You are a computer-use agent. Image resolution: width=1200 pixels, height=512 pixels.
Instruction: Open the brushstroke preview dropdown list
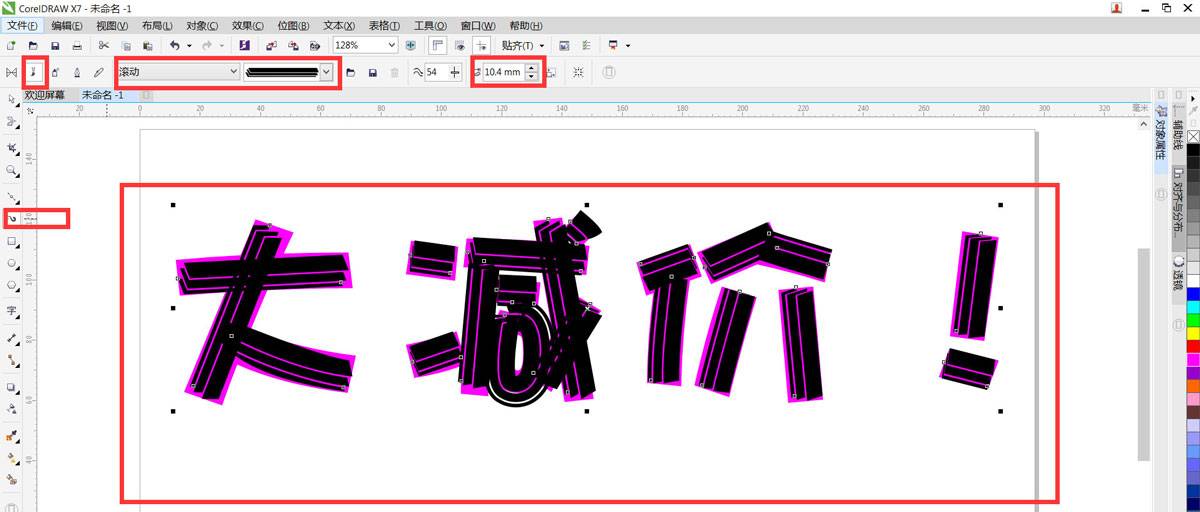(326, 72)
